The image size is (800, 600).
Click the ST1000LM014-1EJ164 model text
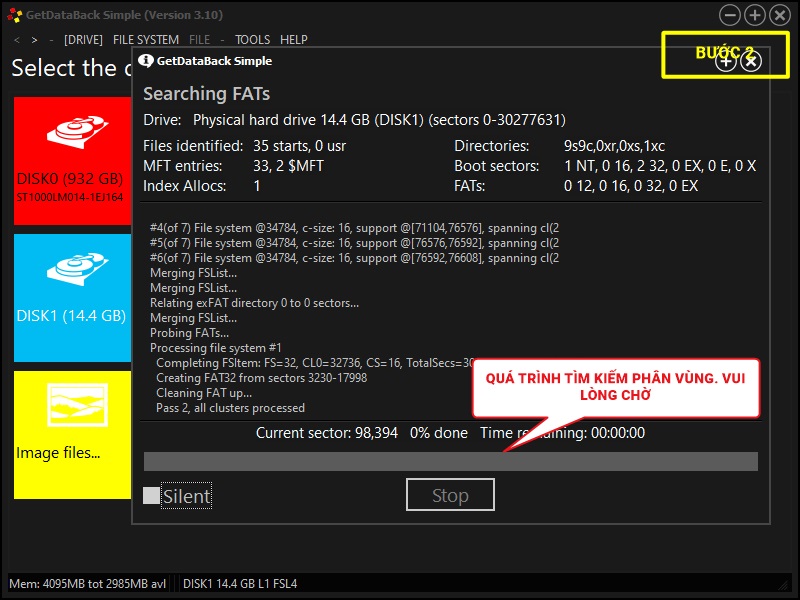69,197
